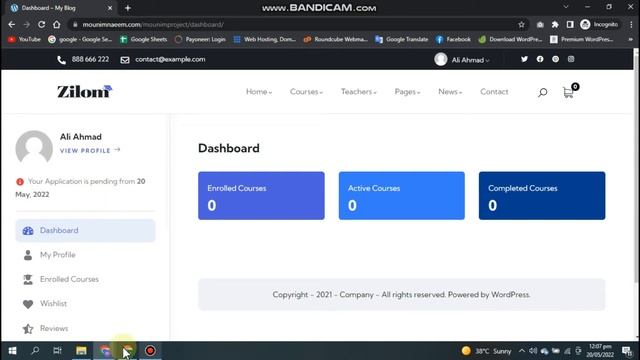Click the My Profile person icon
The width and height of the screenshot is (640, 360).
(x=28, y=255)
